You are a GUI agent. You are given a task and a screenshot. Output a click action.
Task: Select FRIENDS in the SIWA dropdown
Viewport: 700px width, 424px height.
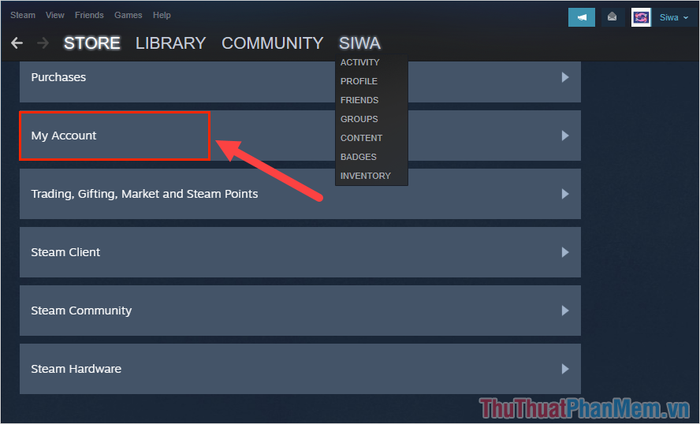point(359,100)
